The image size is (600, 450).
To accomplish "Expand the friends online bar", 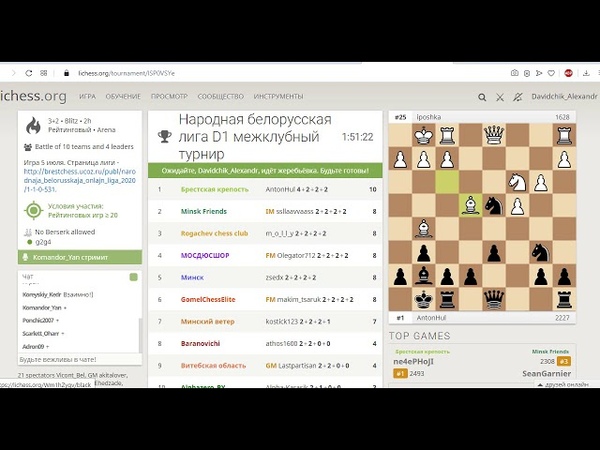I will coord(564,384).
